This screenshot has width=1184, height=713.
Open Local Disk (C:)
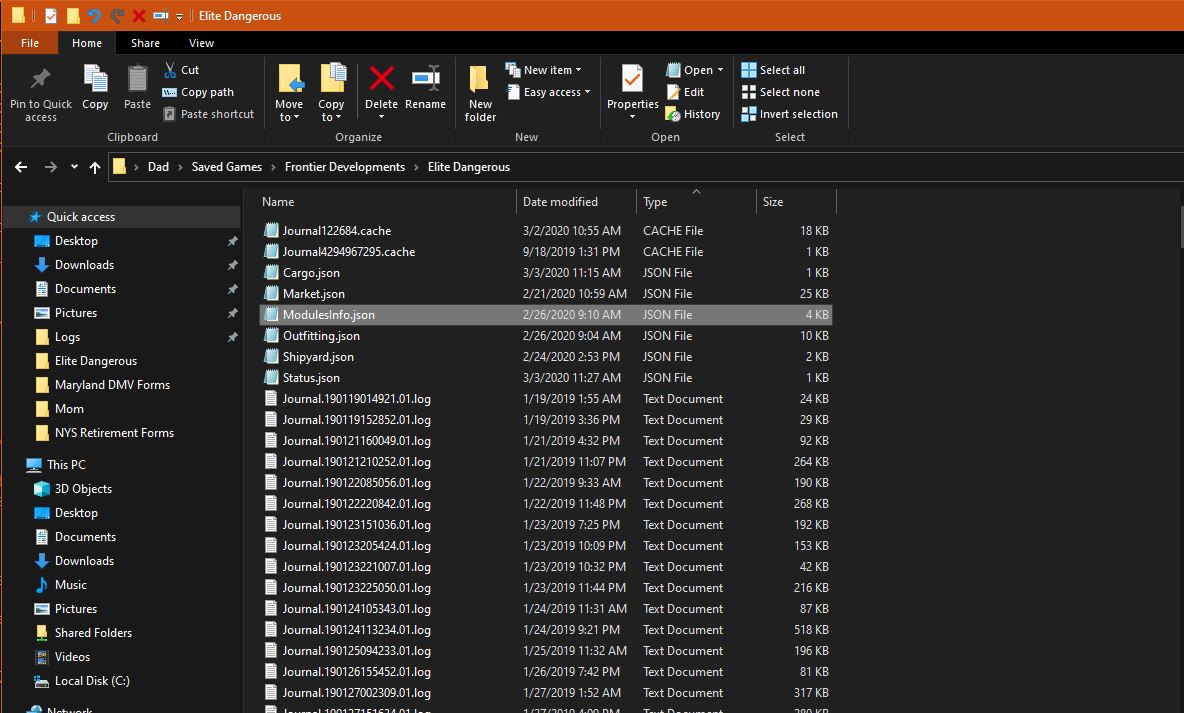pyautogui.click(x=91, y=681)
